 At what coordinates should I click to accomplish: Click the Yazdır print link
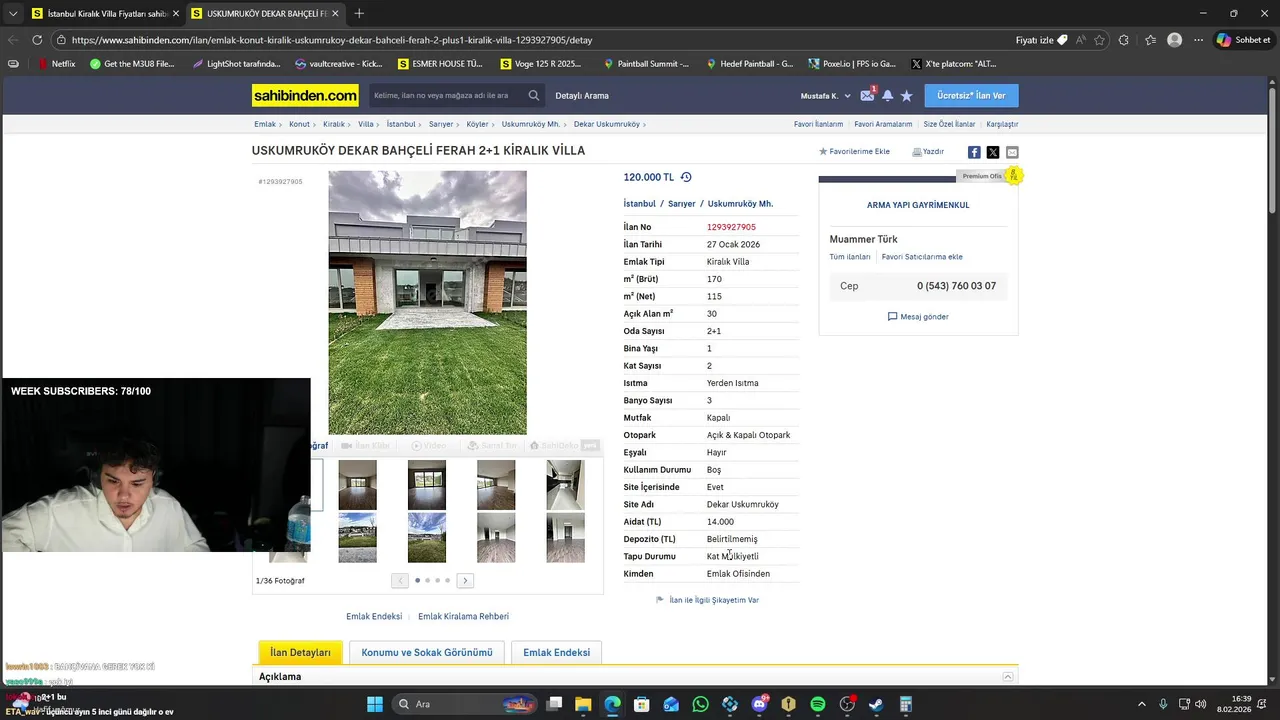point(928,152)
